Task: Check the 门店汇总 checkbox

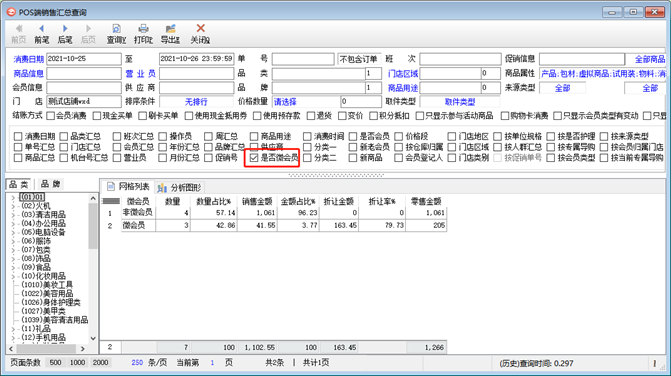Action: point(64,147)
